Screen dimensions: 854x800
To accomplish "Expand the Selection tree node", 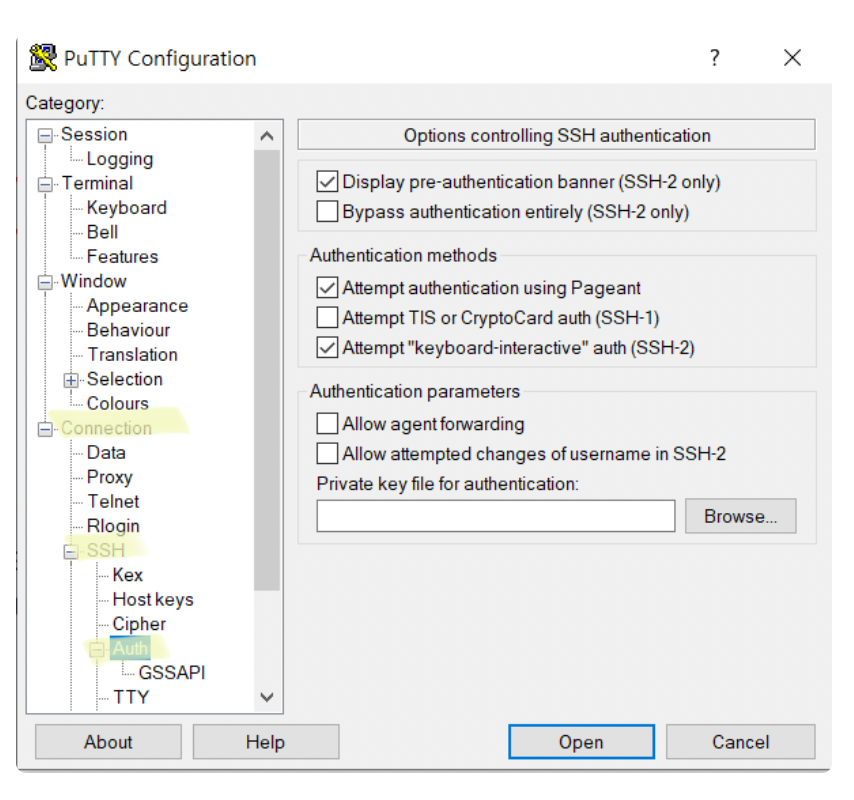I will coord(71,380).
